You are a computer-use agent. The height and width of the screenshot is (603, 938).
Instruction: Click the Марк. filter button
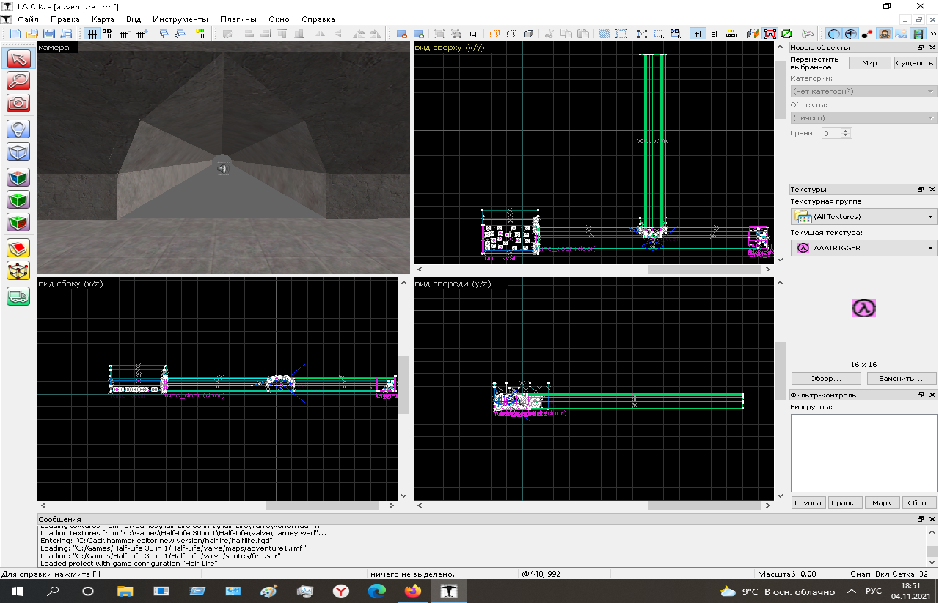point(882,503)
